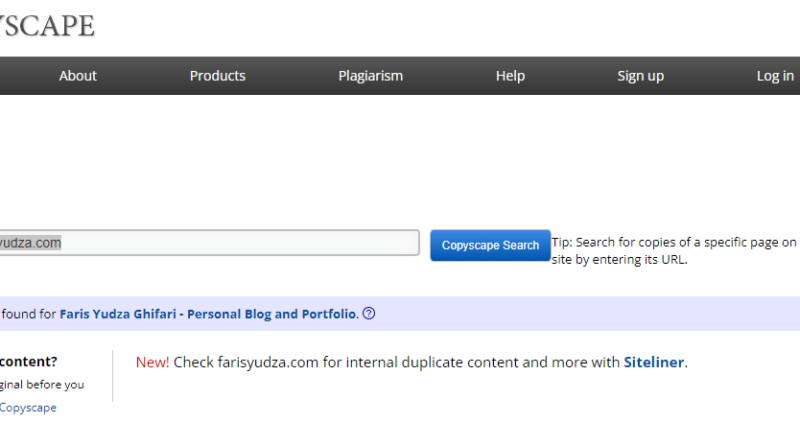The width and height of the screenshot is (800, 445).
Task: Click Log in in navigation bar
Action: 775,76
